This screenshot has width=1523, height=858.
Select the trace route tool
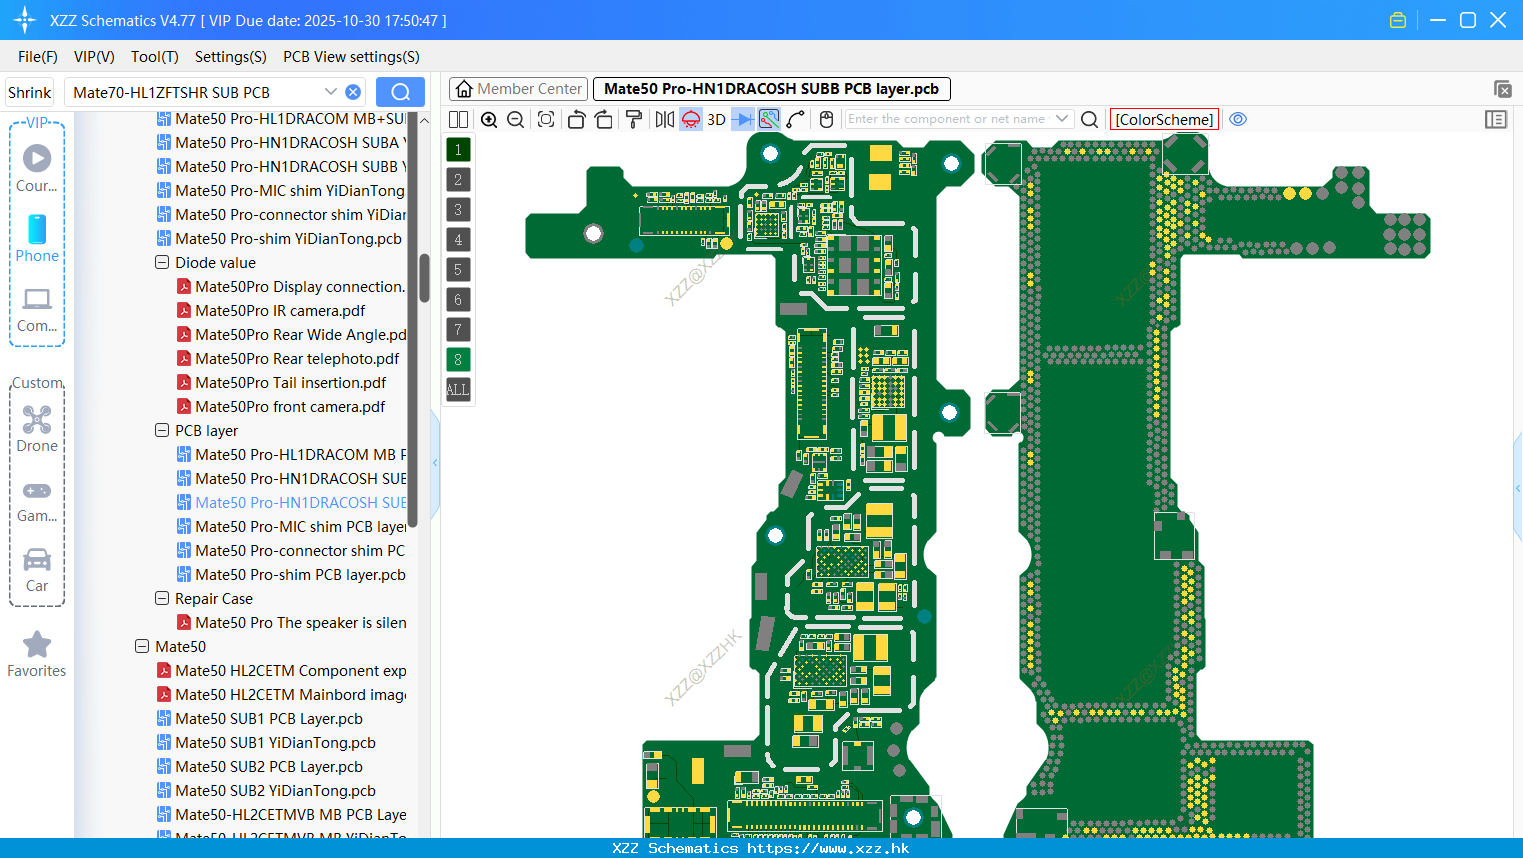(x=796, y=119)
